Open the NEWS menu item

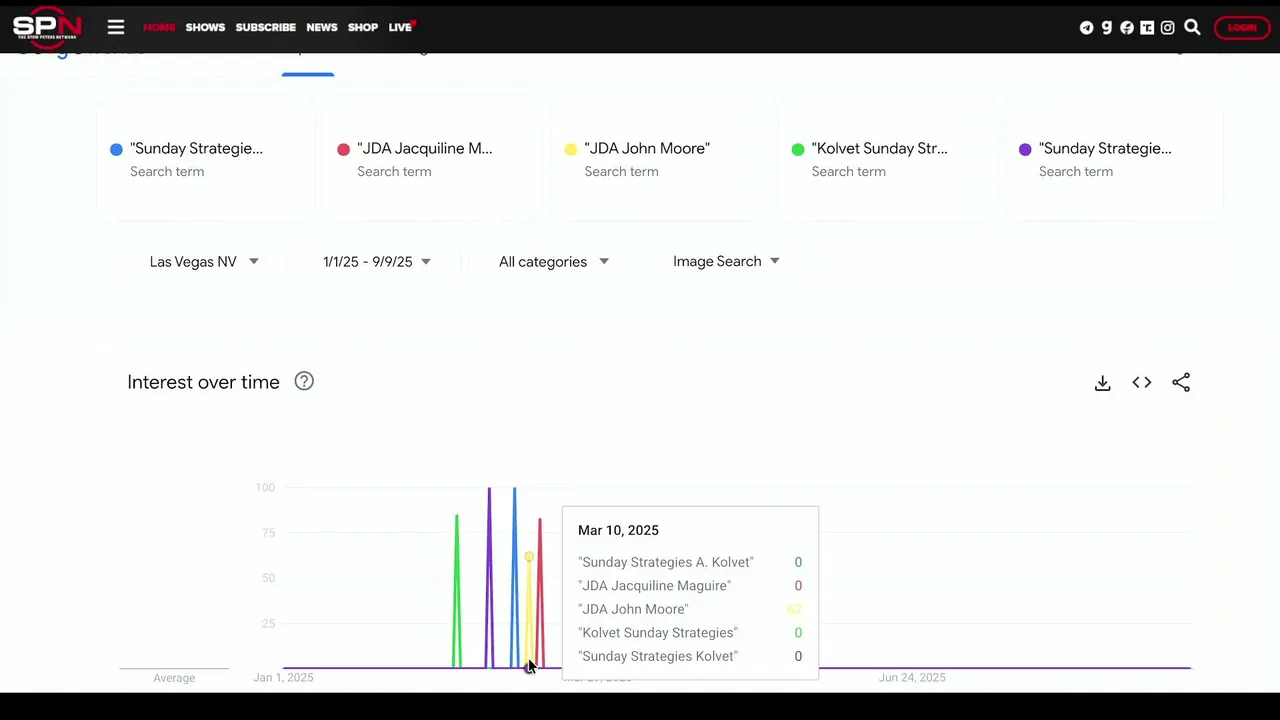click(322, 28)
